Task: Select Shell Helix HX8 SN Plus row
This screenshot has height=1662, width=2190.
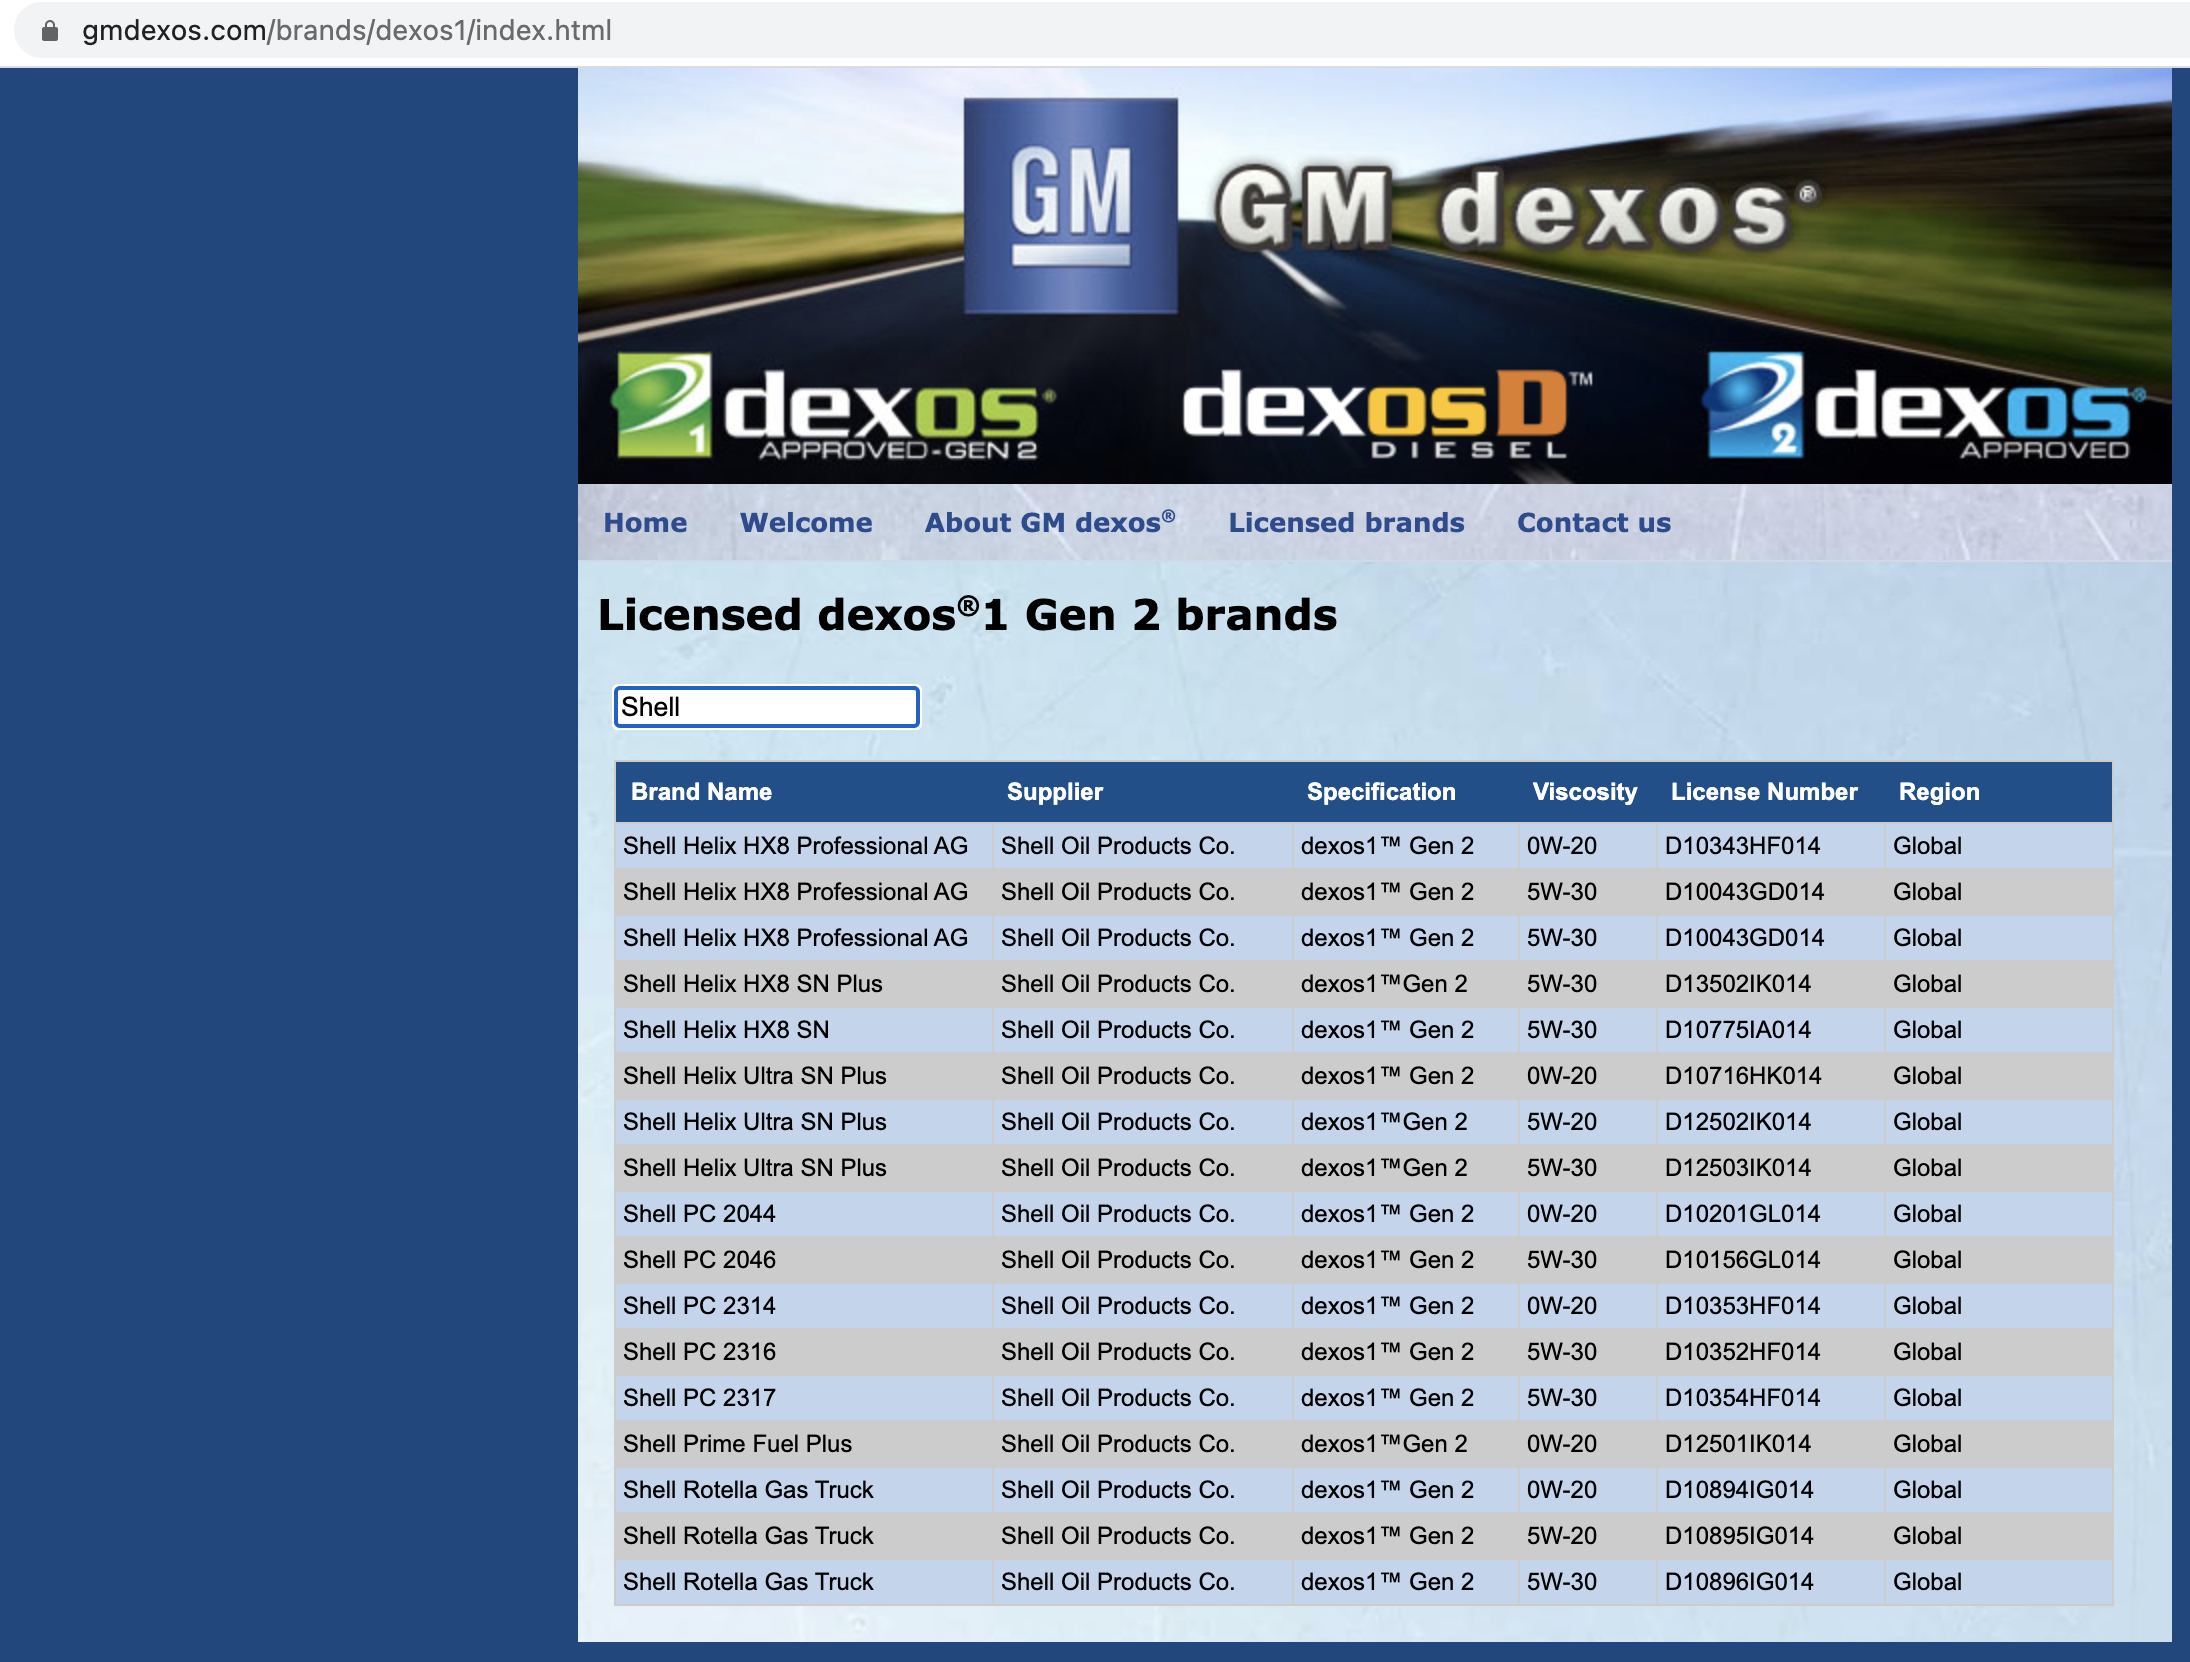Action: [1364, 984]
